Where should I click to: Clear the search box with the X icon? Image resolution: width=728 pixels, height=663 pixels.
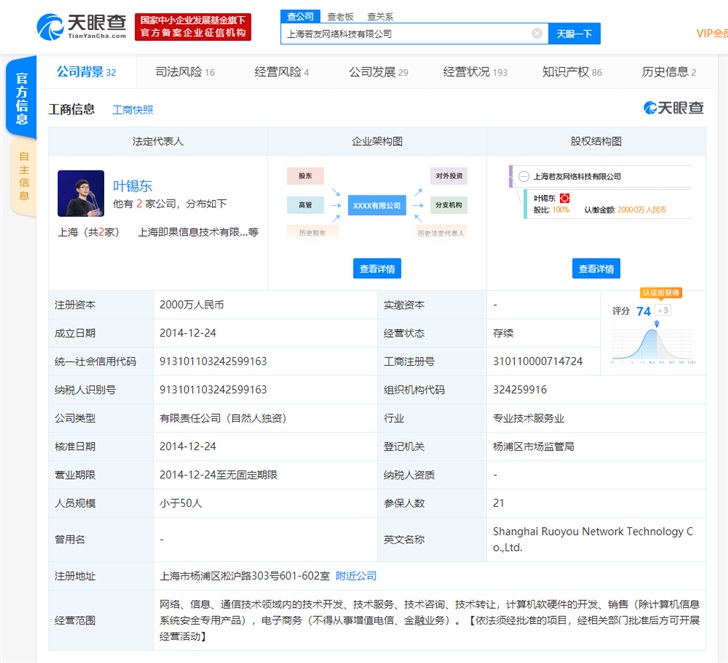[x=537, y=33]
